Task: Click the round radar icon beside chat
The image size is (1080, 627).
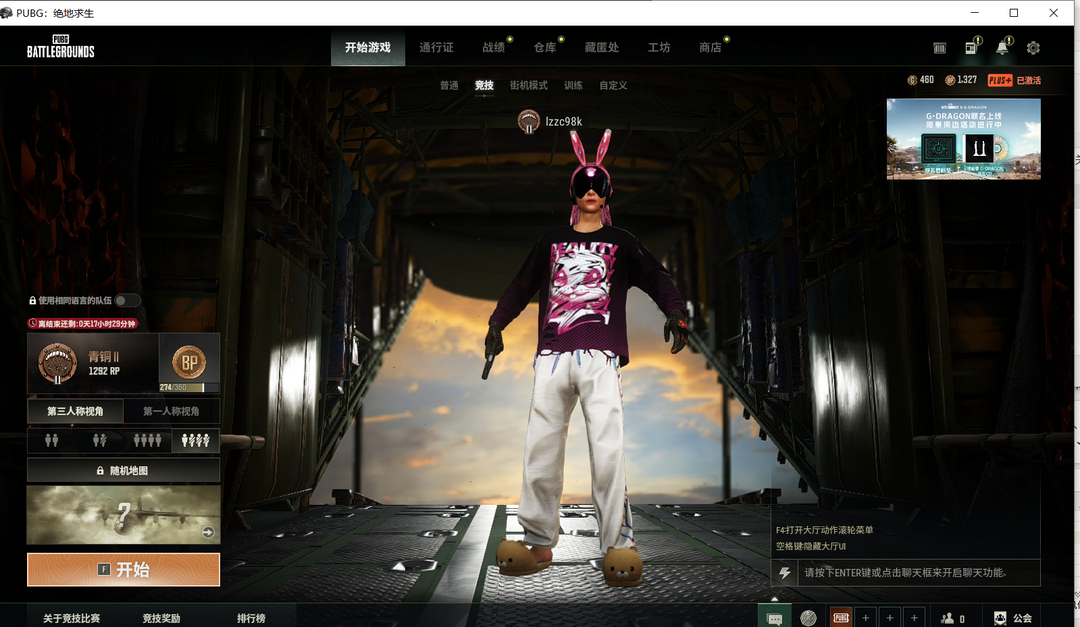Action: pos(808,618)
